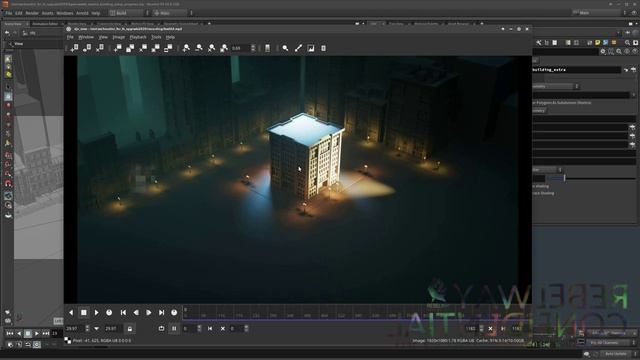Click the red magnet snapping icon in Houdini's left toolbar
Viewport: 640px width, 360px height.
(8, 184)
